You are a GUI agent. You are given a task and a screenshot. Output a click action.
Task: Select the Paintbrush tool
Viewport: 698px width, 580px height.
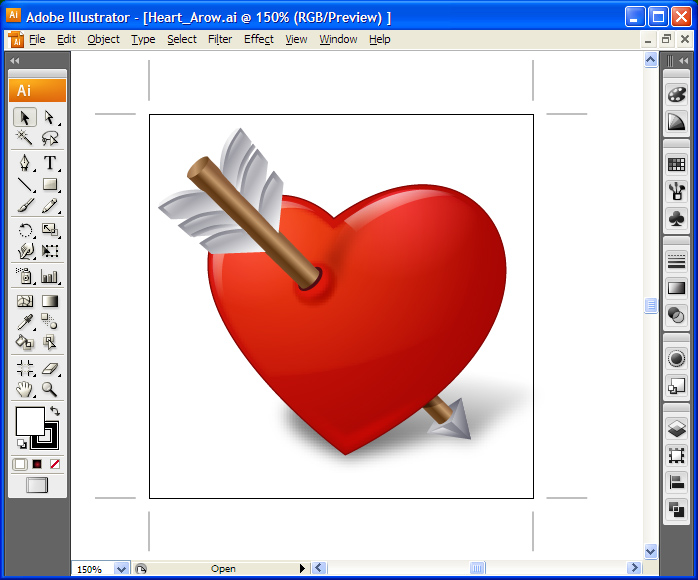tap(24, 205)
